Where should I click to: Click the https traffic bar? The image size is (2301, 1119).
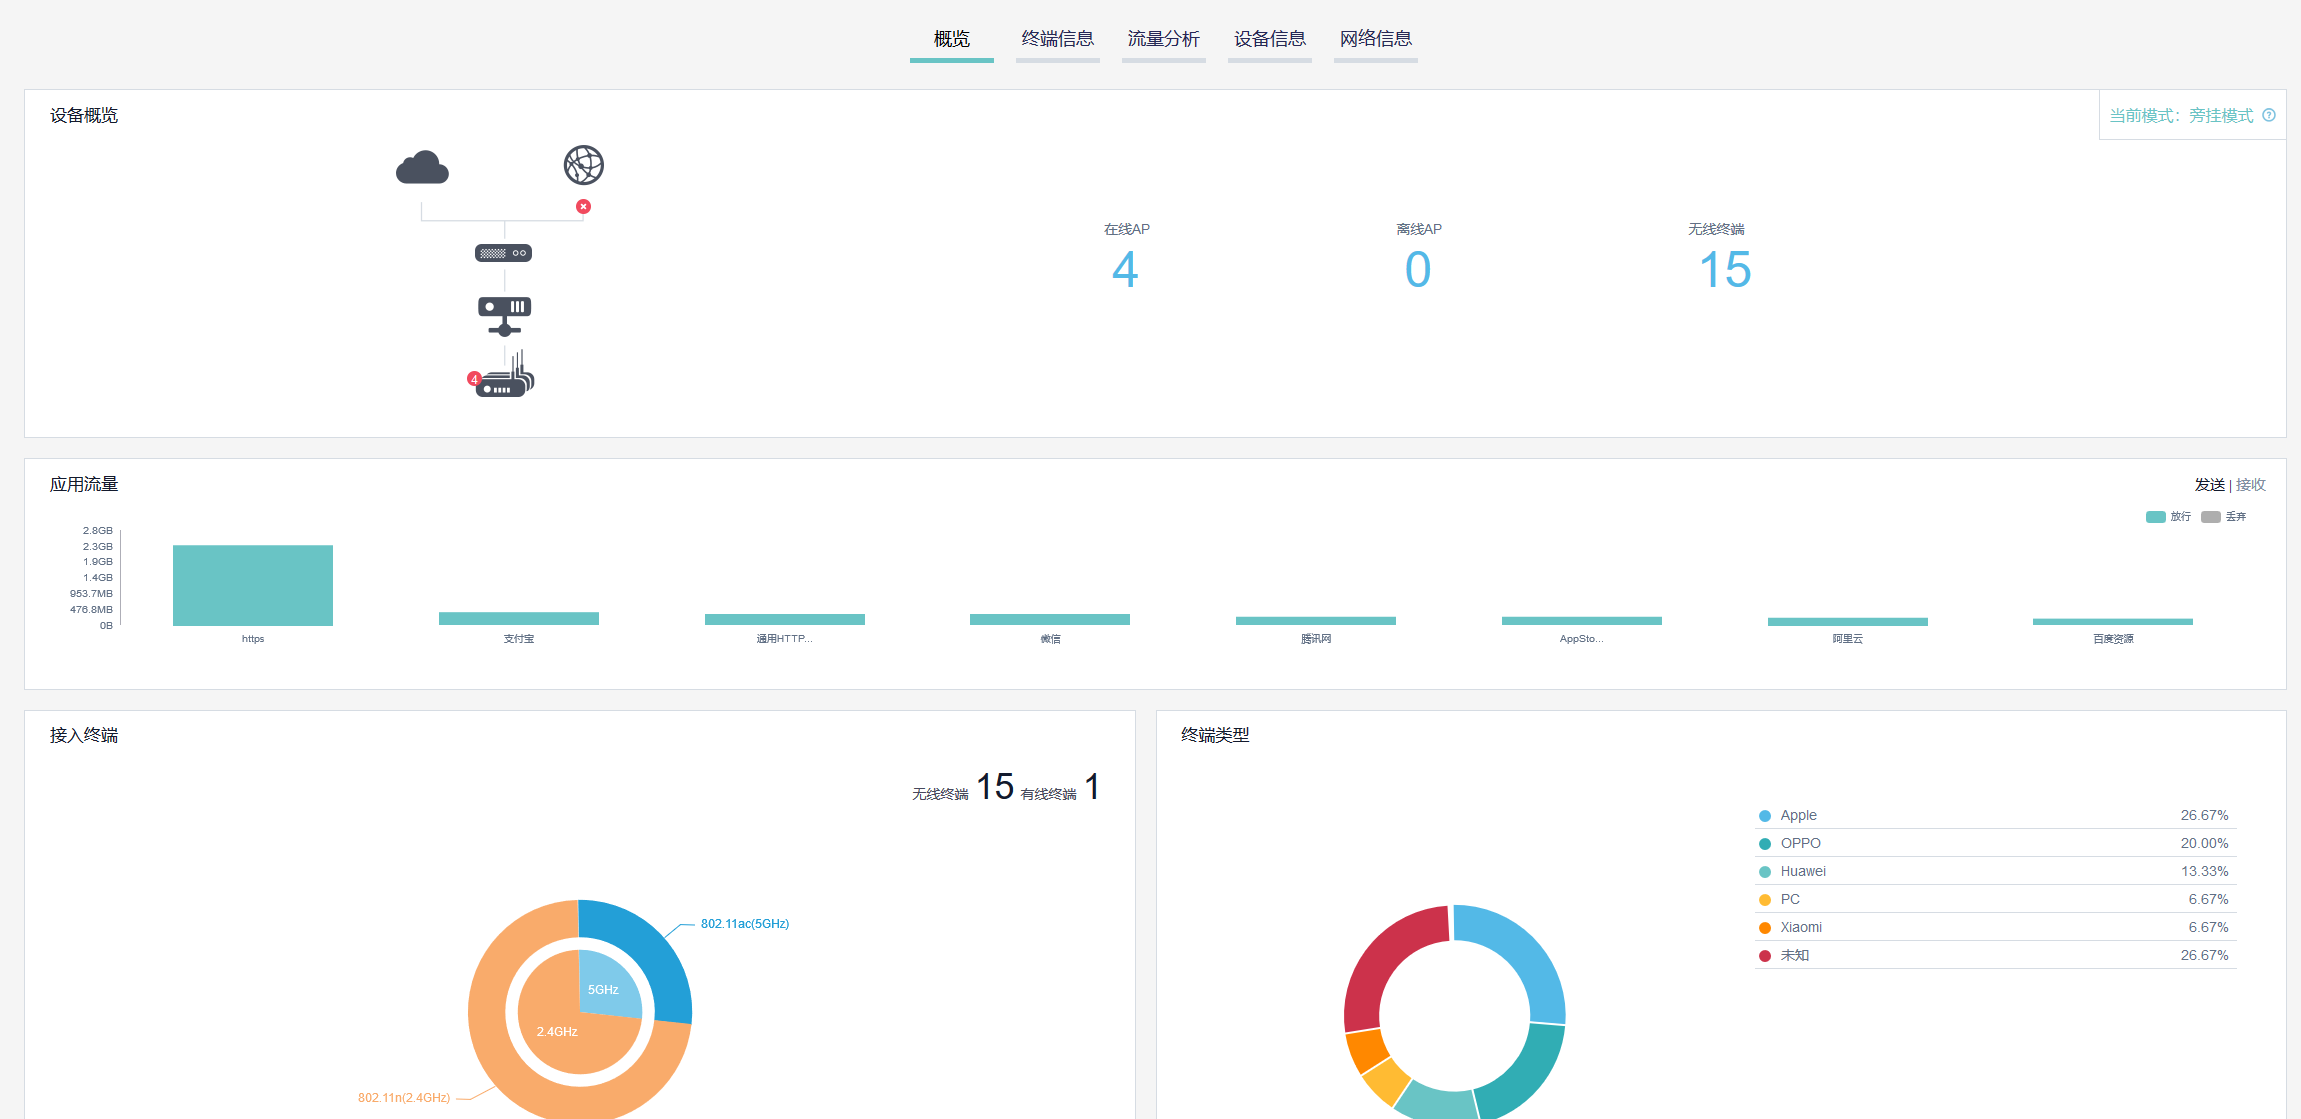pos(253,585)
